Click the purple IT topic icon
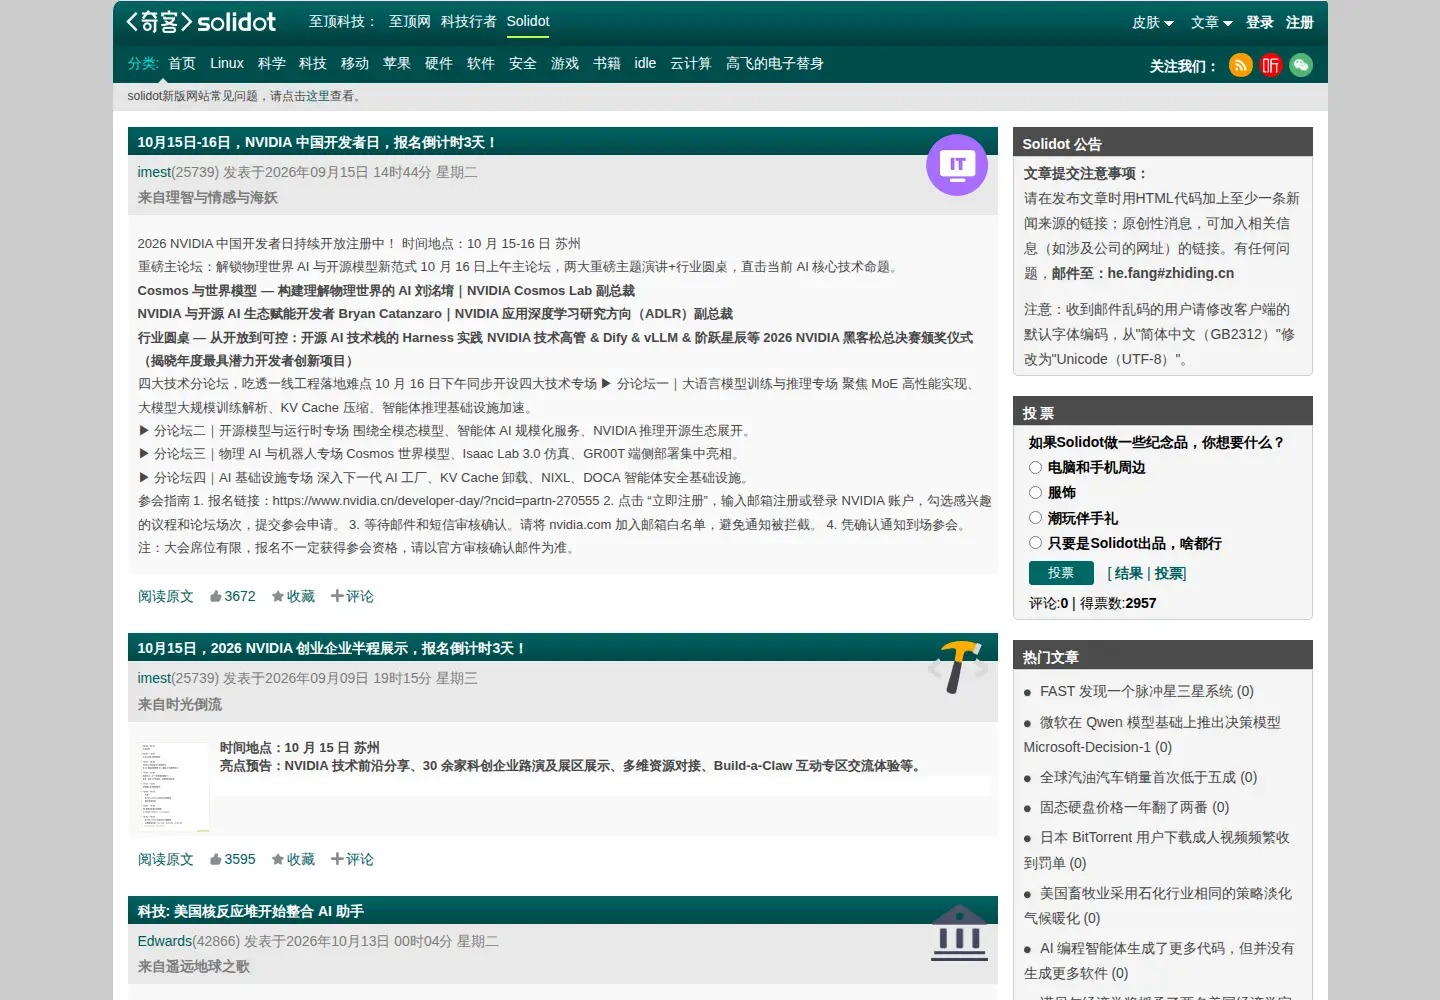 [957, 165]
